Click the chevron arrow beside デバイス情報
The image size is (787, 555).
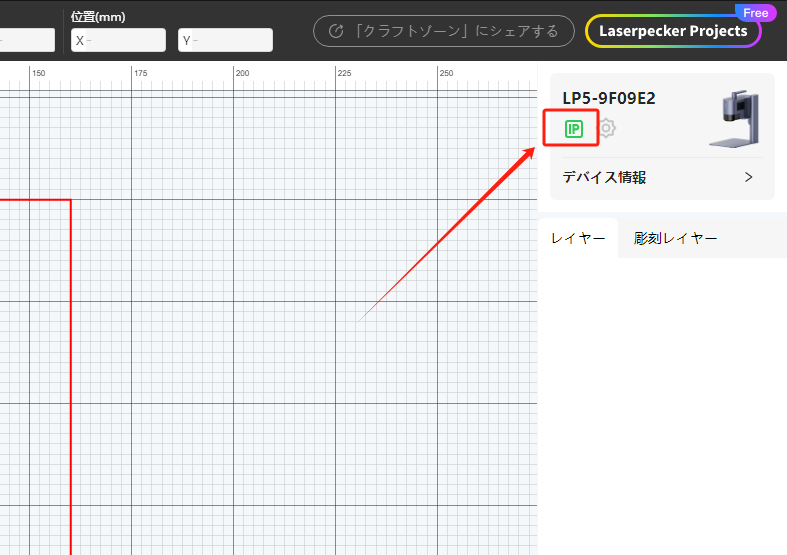coord(748,177)
